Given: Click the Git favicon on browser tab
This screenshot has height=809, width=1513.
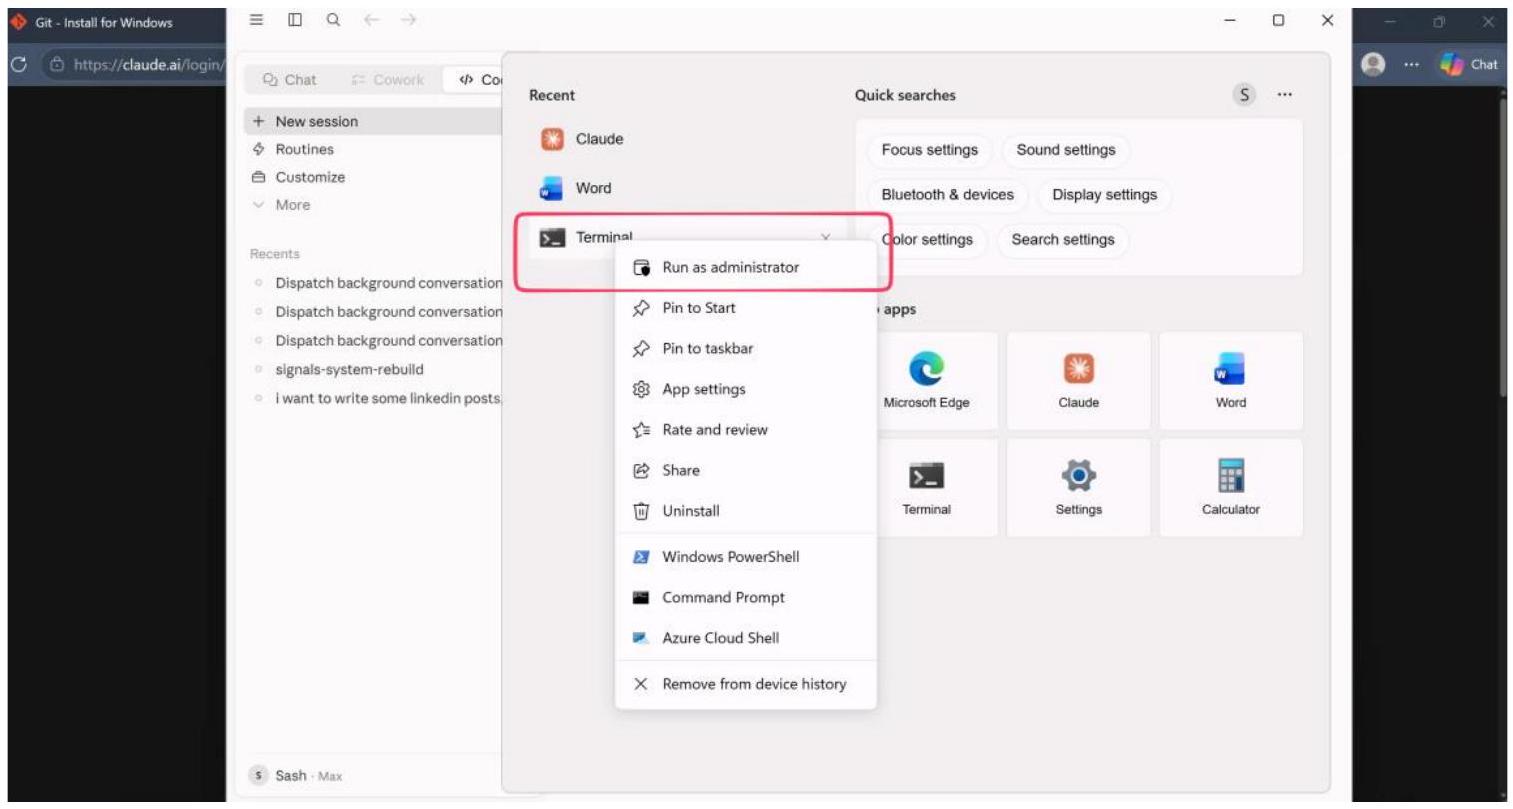Looking at the screenshot, I should [x=18, y=22].
